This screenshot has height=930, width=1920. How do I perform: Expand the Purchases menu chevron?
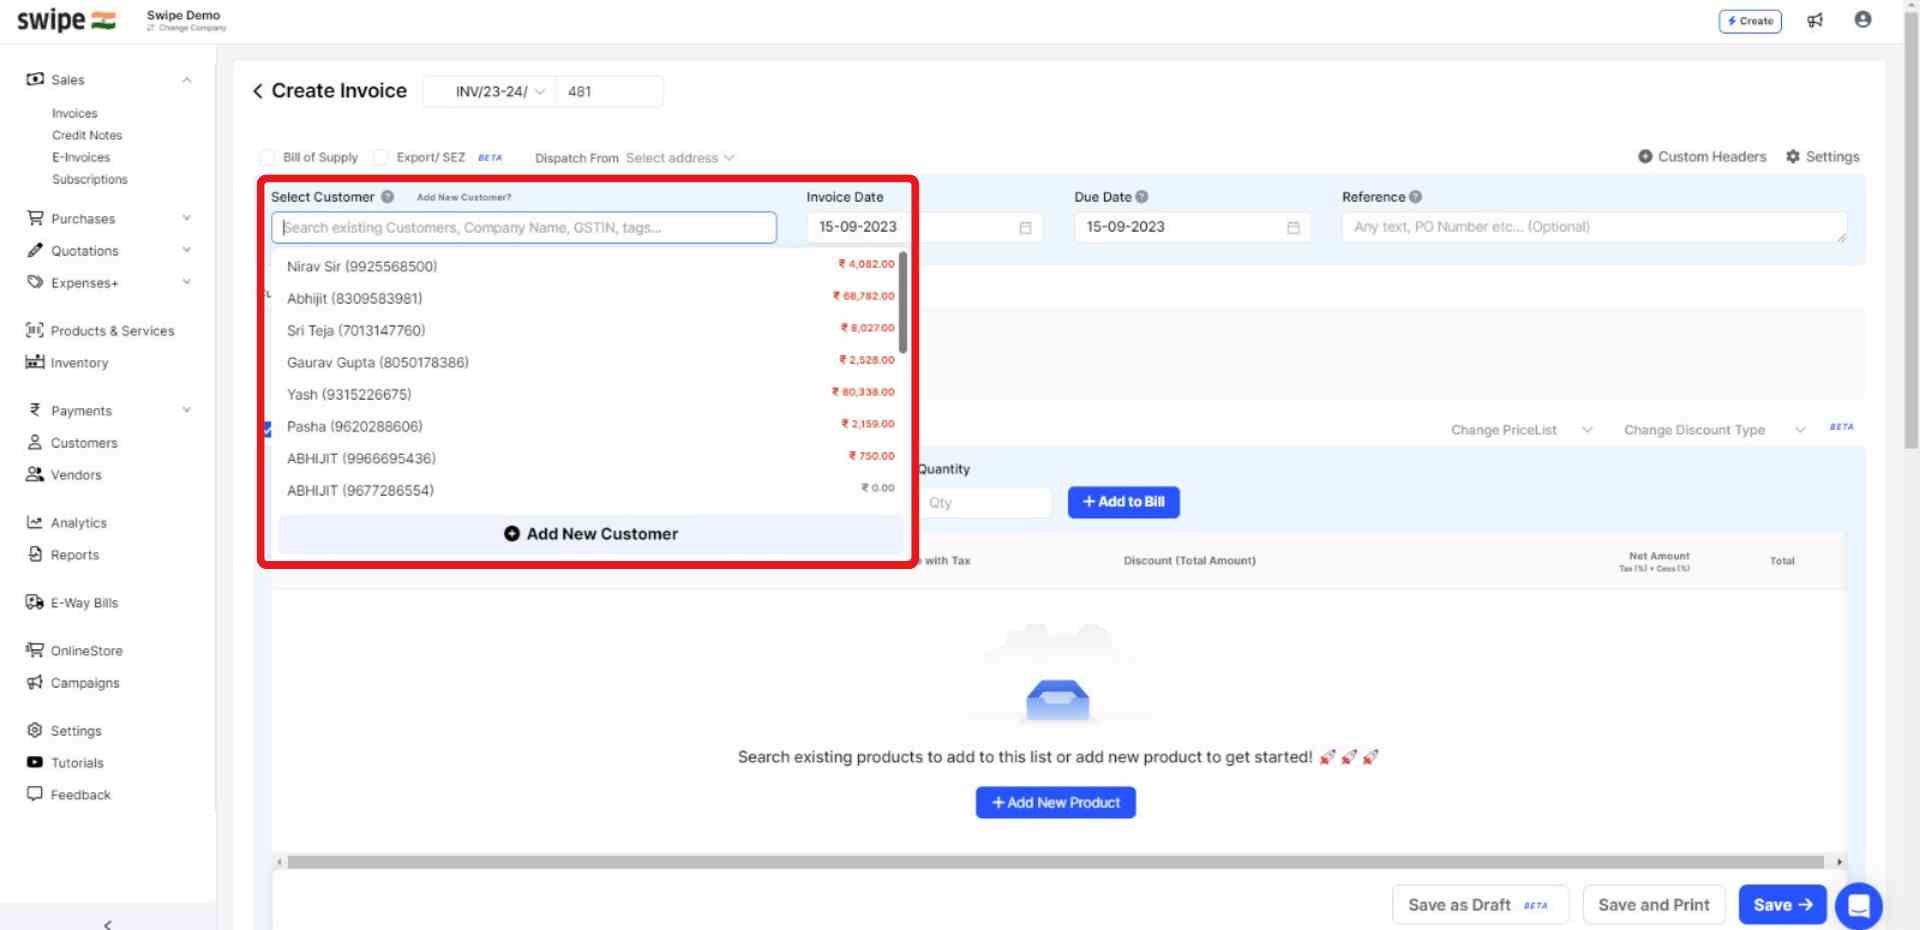pyautogui.click(x=187, y=218)
